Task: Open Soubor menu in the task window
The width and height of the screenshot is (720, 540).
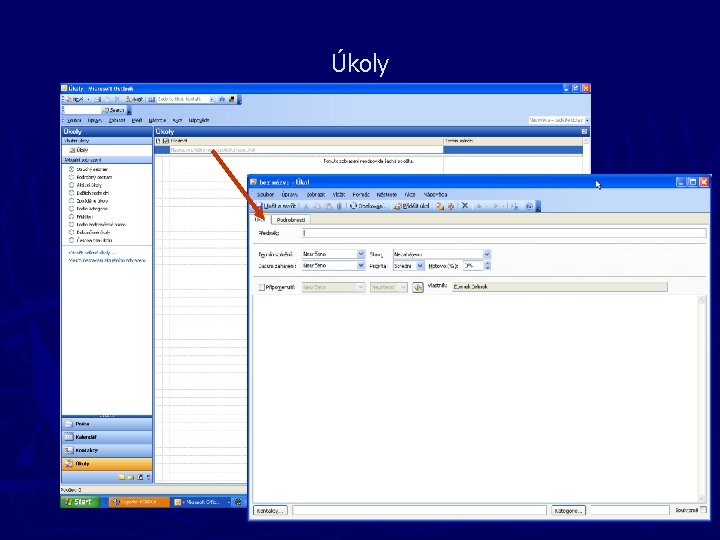Action: coord(265,195)
